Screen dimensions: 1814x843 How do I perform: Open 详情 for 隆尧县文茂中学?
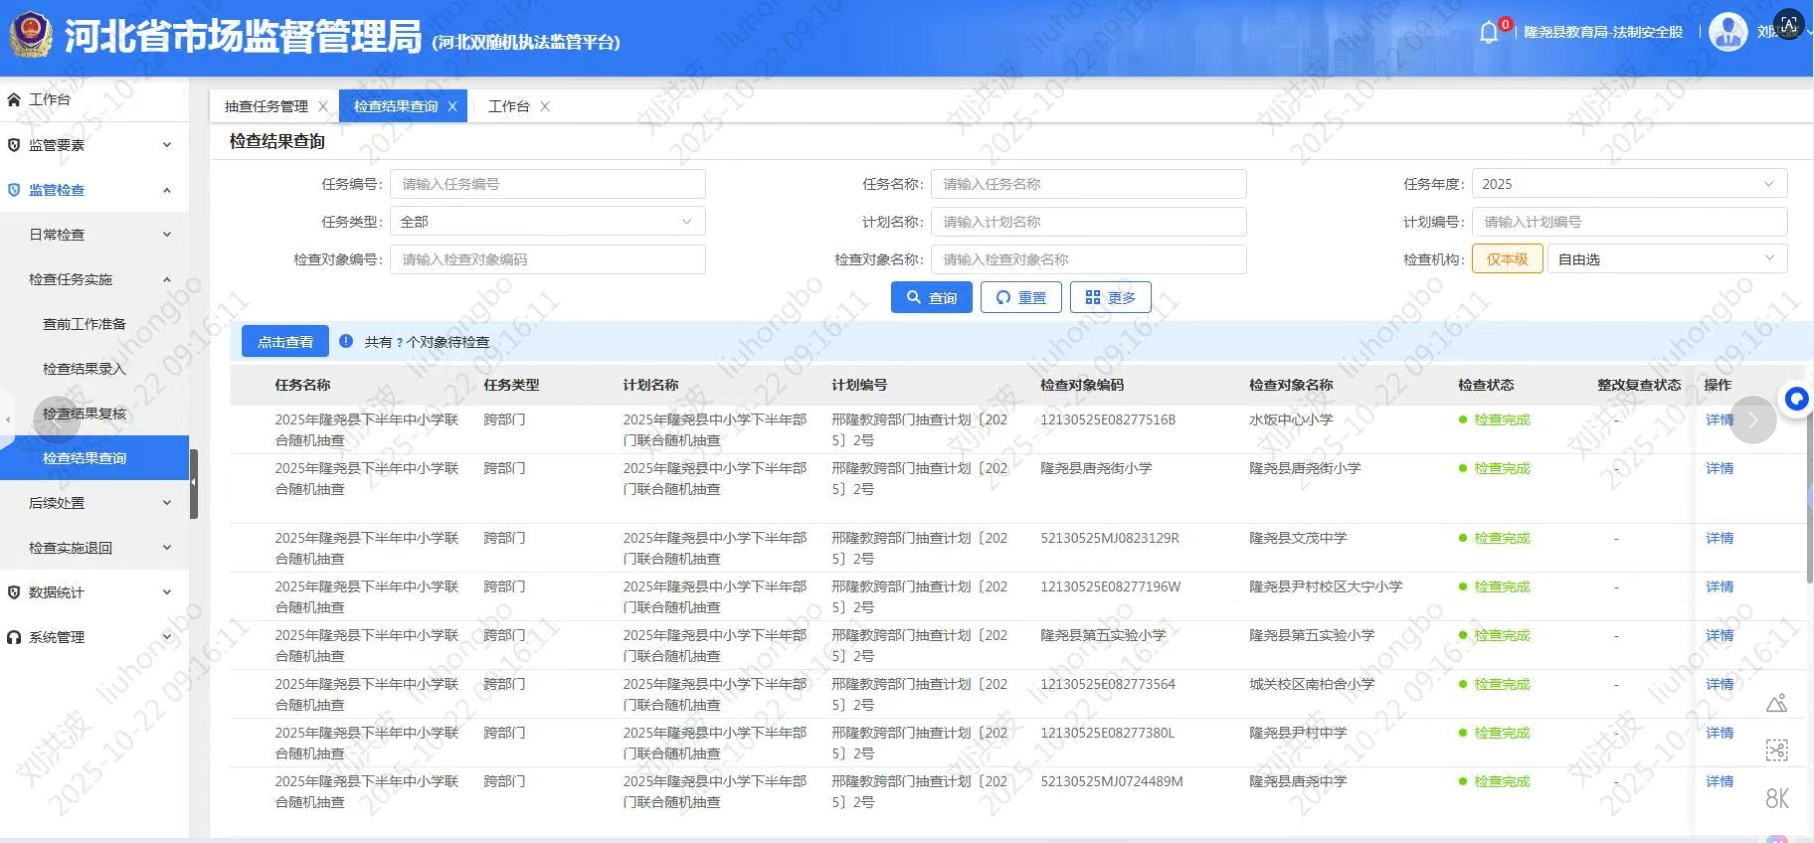[x=1719, y=538]
